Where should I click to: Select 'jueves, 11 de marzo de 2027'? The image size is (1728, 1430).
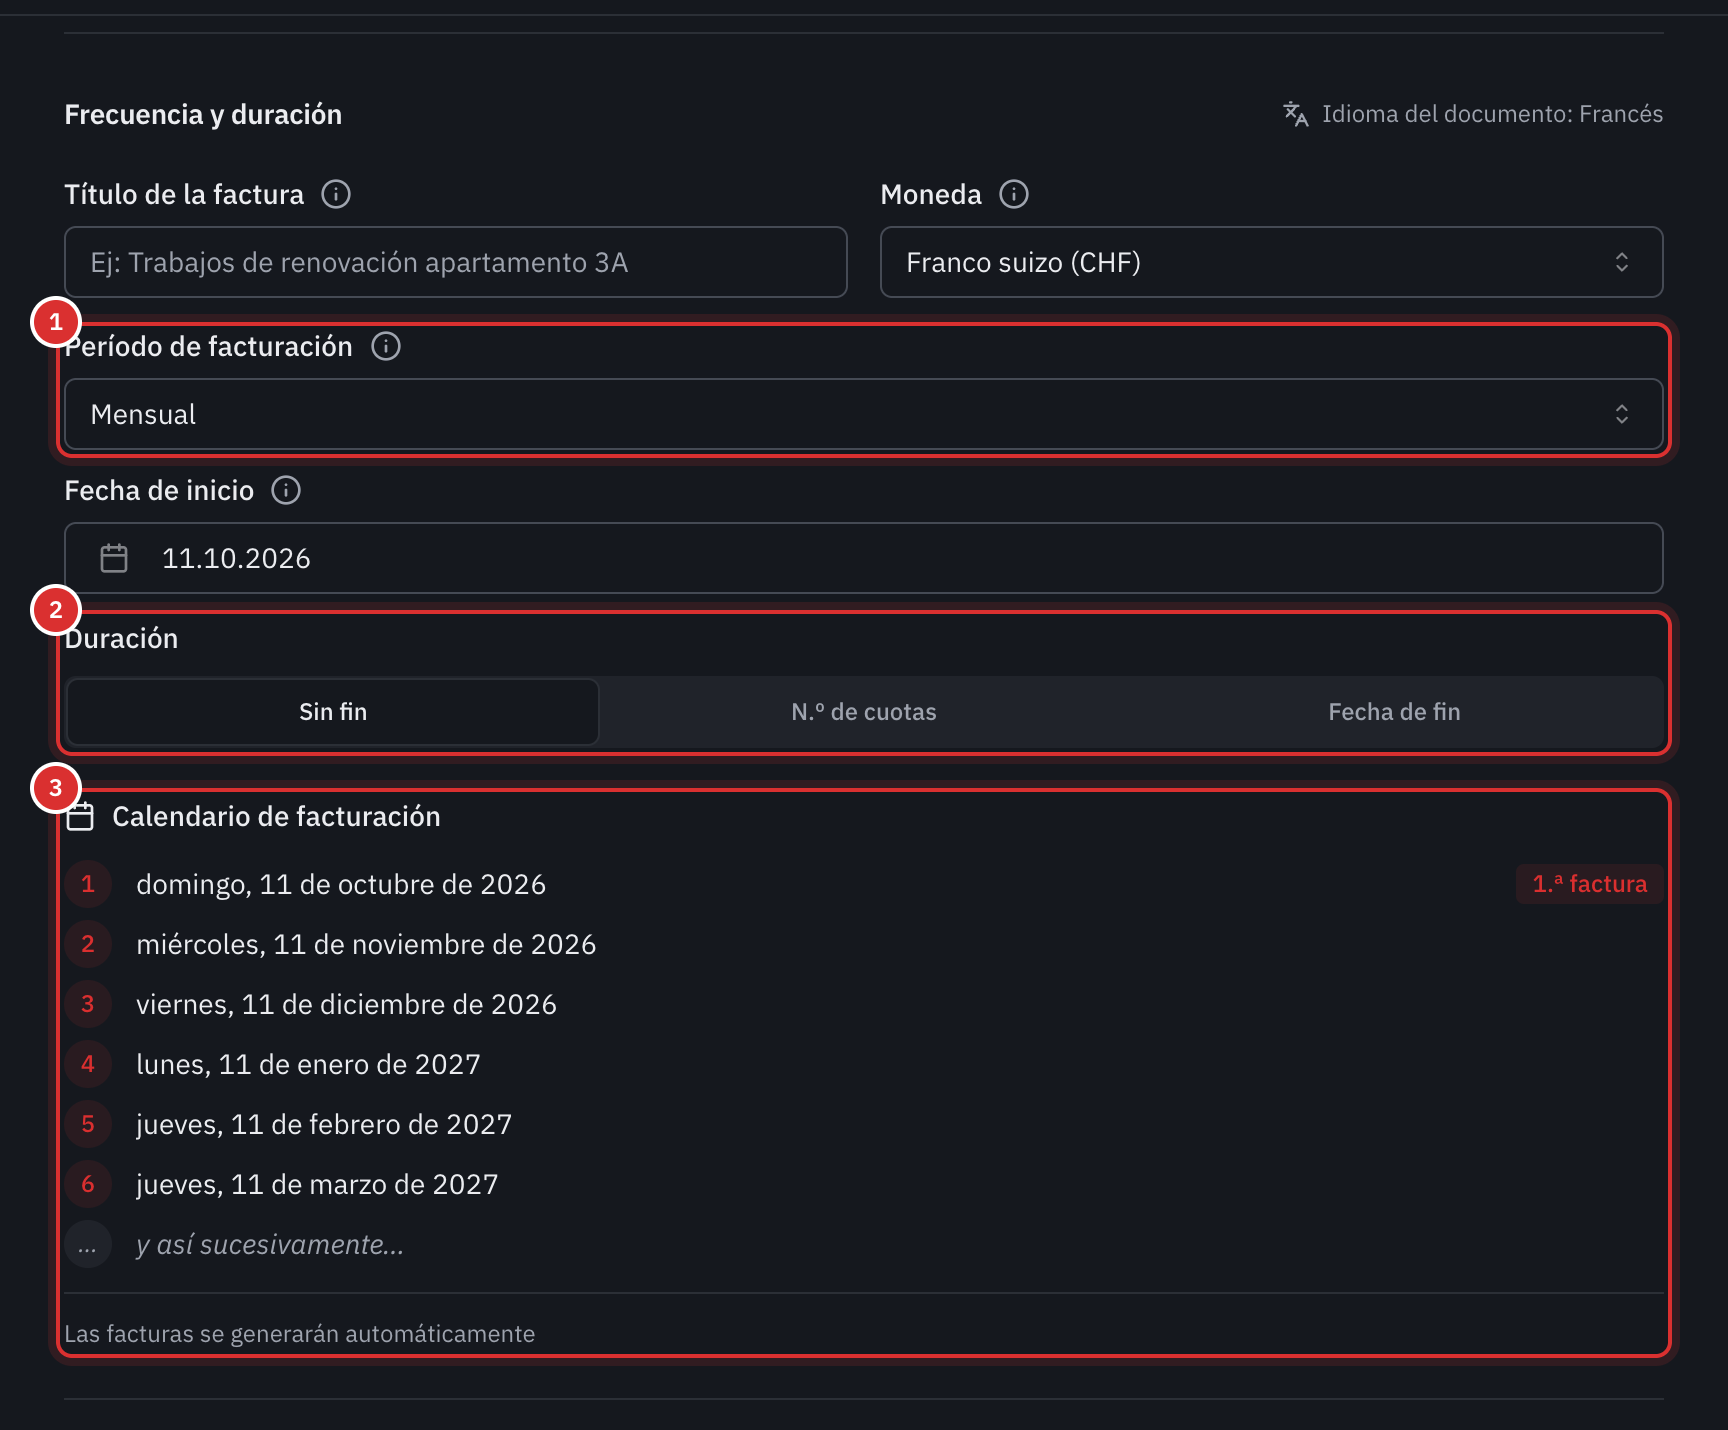[317, 1184]
